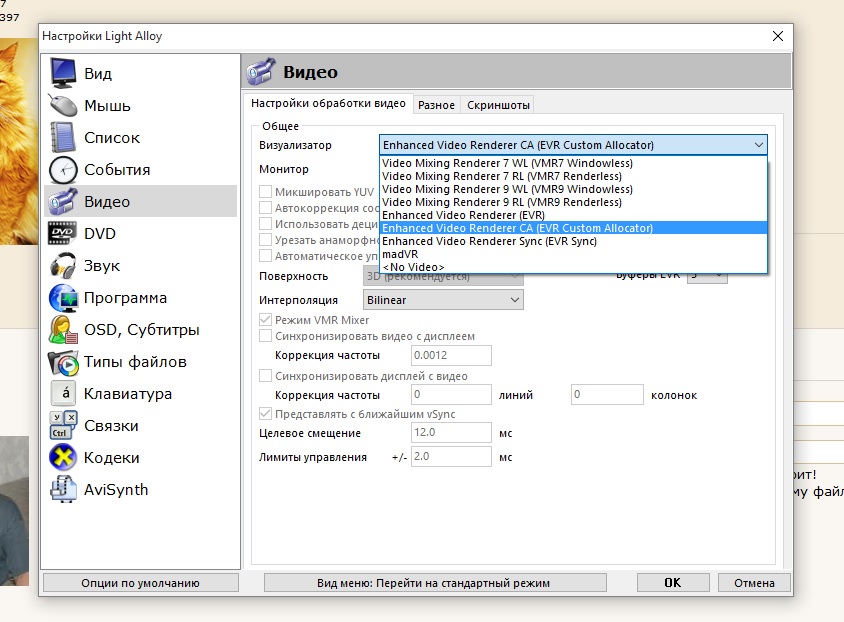Click Вид меню: Перейти на стандартный режим

(x=435, y=583)
